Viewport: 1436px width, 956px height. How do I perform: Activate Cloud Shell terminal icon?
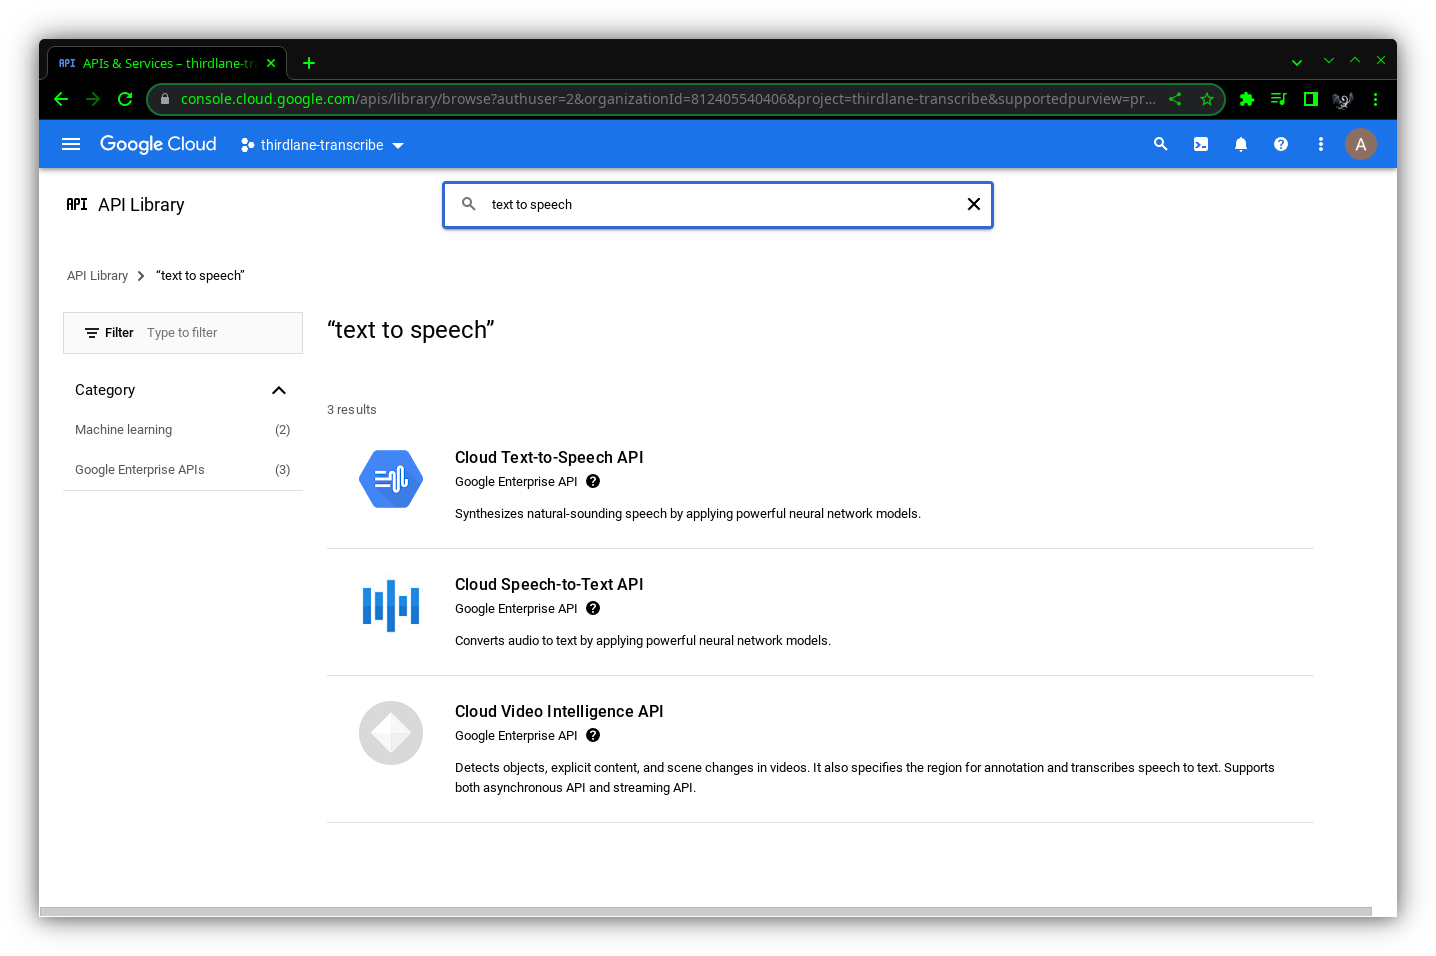coord(1201,144)
